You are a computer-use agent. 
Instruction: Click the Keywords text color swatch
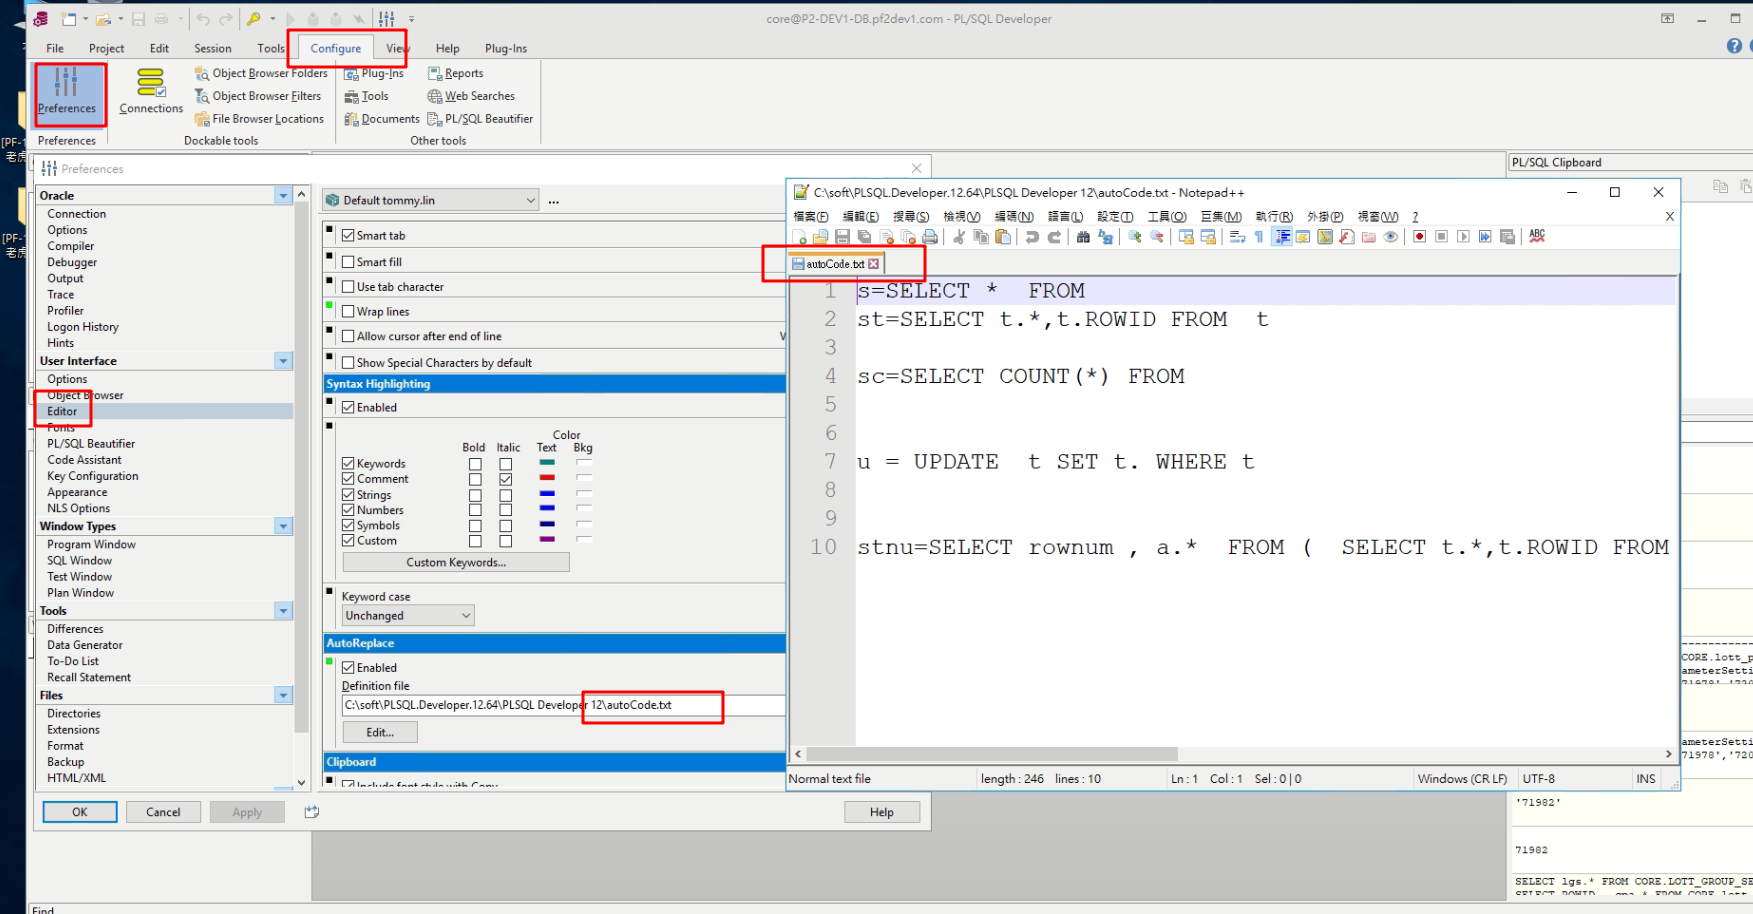pyautogui.click(x=547, y=463)
